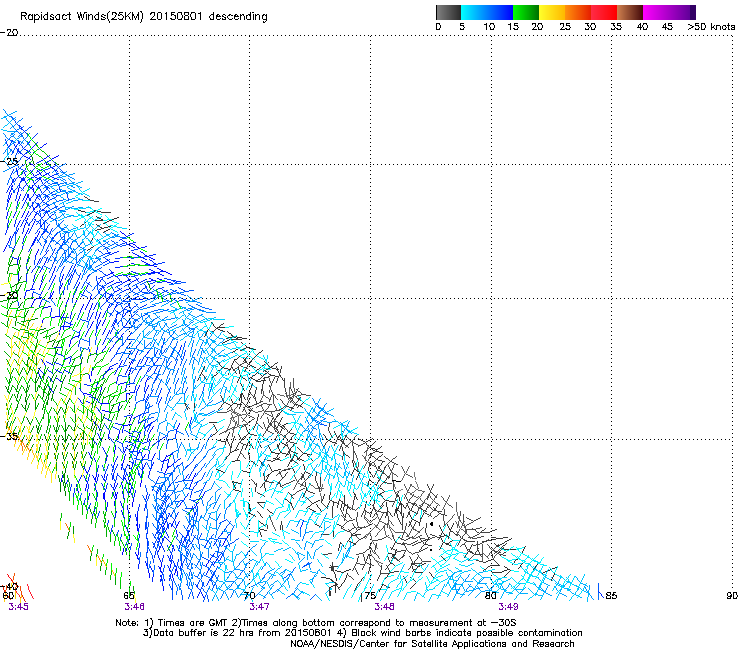Click the purple "3:49" time label
Screen dimensions: 740x650
click(508, 607)
